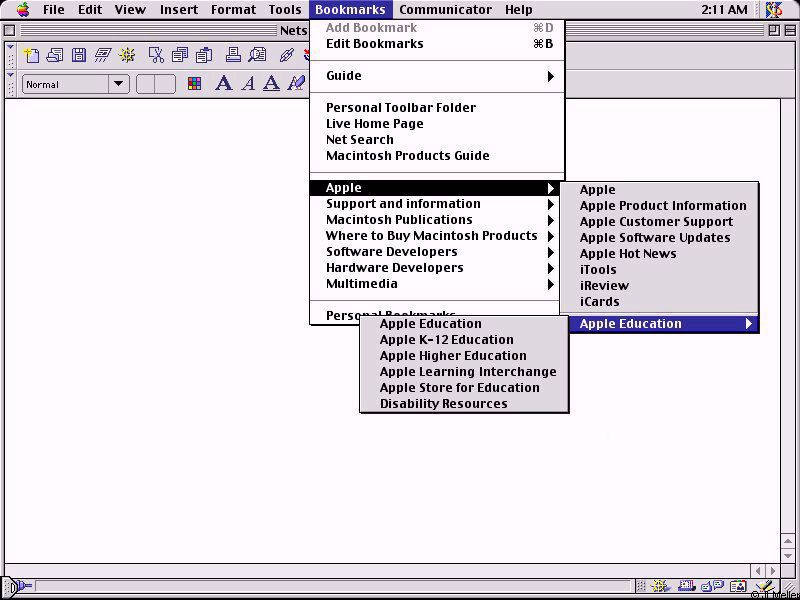800x600 pixels.
Task: Open the Apple Store for Education bookmark
Action: click(459, 388)
